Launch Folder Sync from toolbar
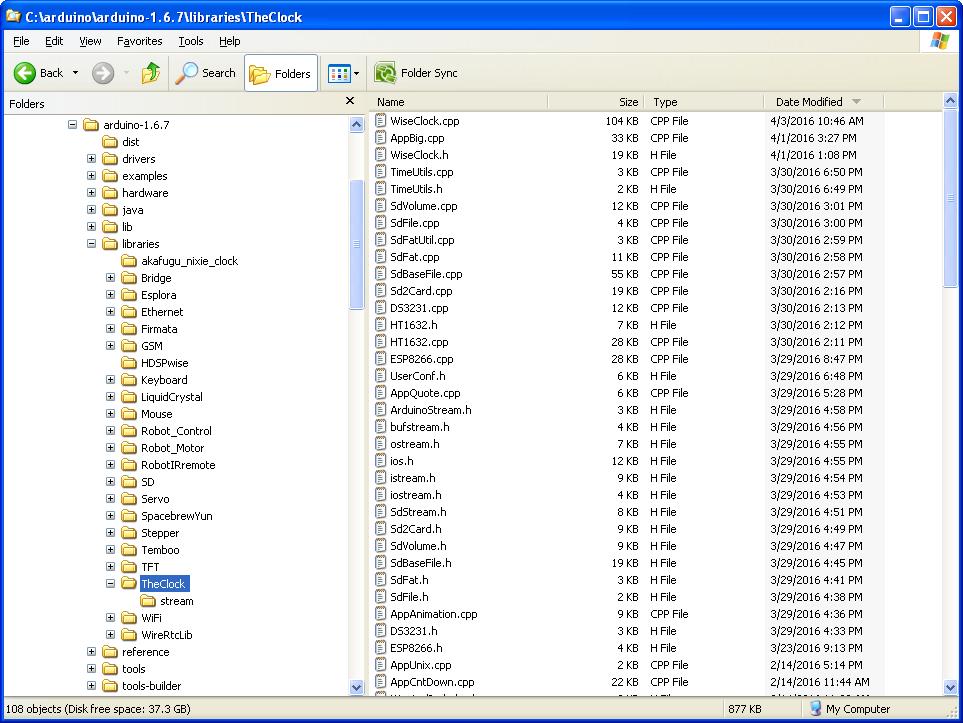The image size is (963, 723). 416,73
